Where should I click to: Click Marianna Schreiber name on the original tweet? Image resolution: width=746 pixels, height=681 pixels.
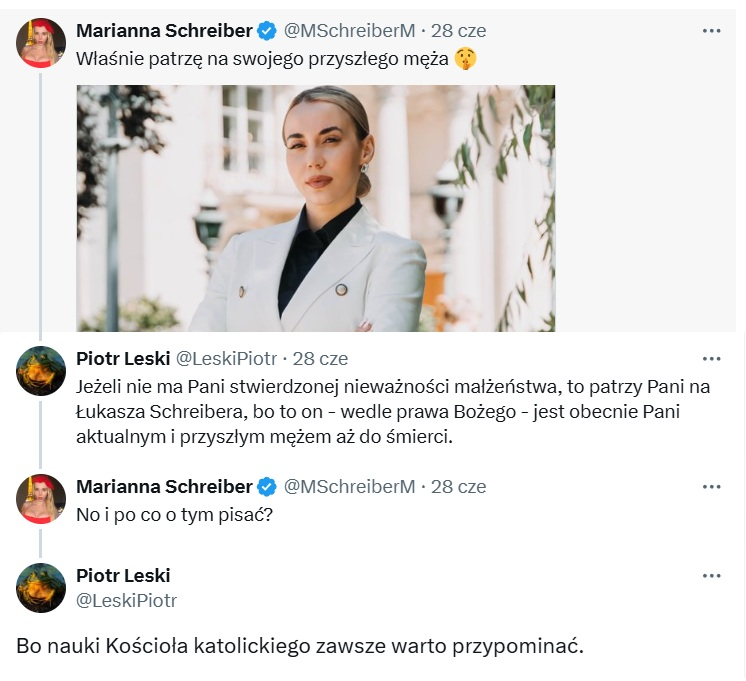[164, 31]
